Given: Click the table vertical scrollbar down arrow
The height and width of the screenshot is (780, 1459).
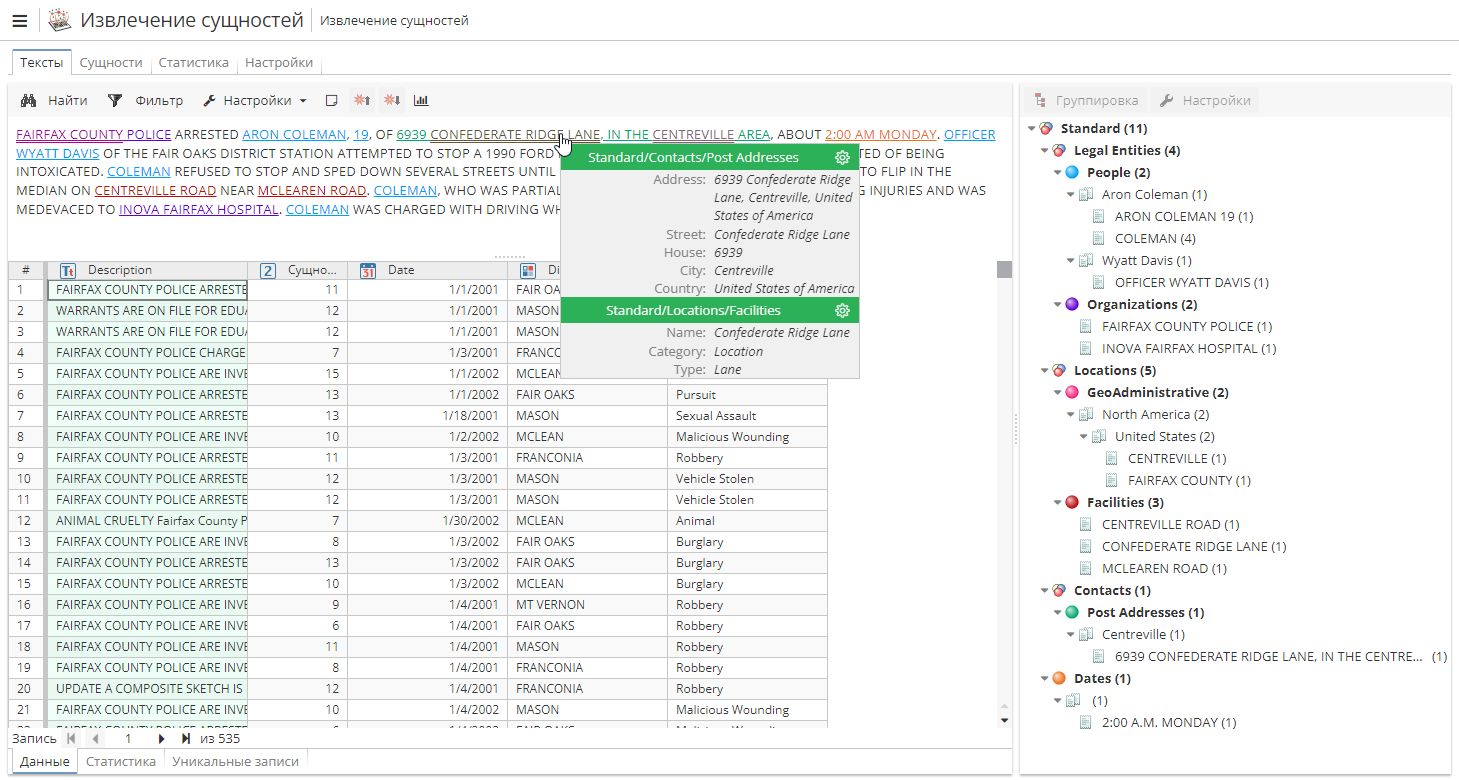Looking at the screenshot, I should 1004,719.
